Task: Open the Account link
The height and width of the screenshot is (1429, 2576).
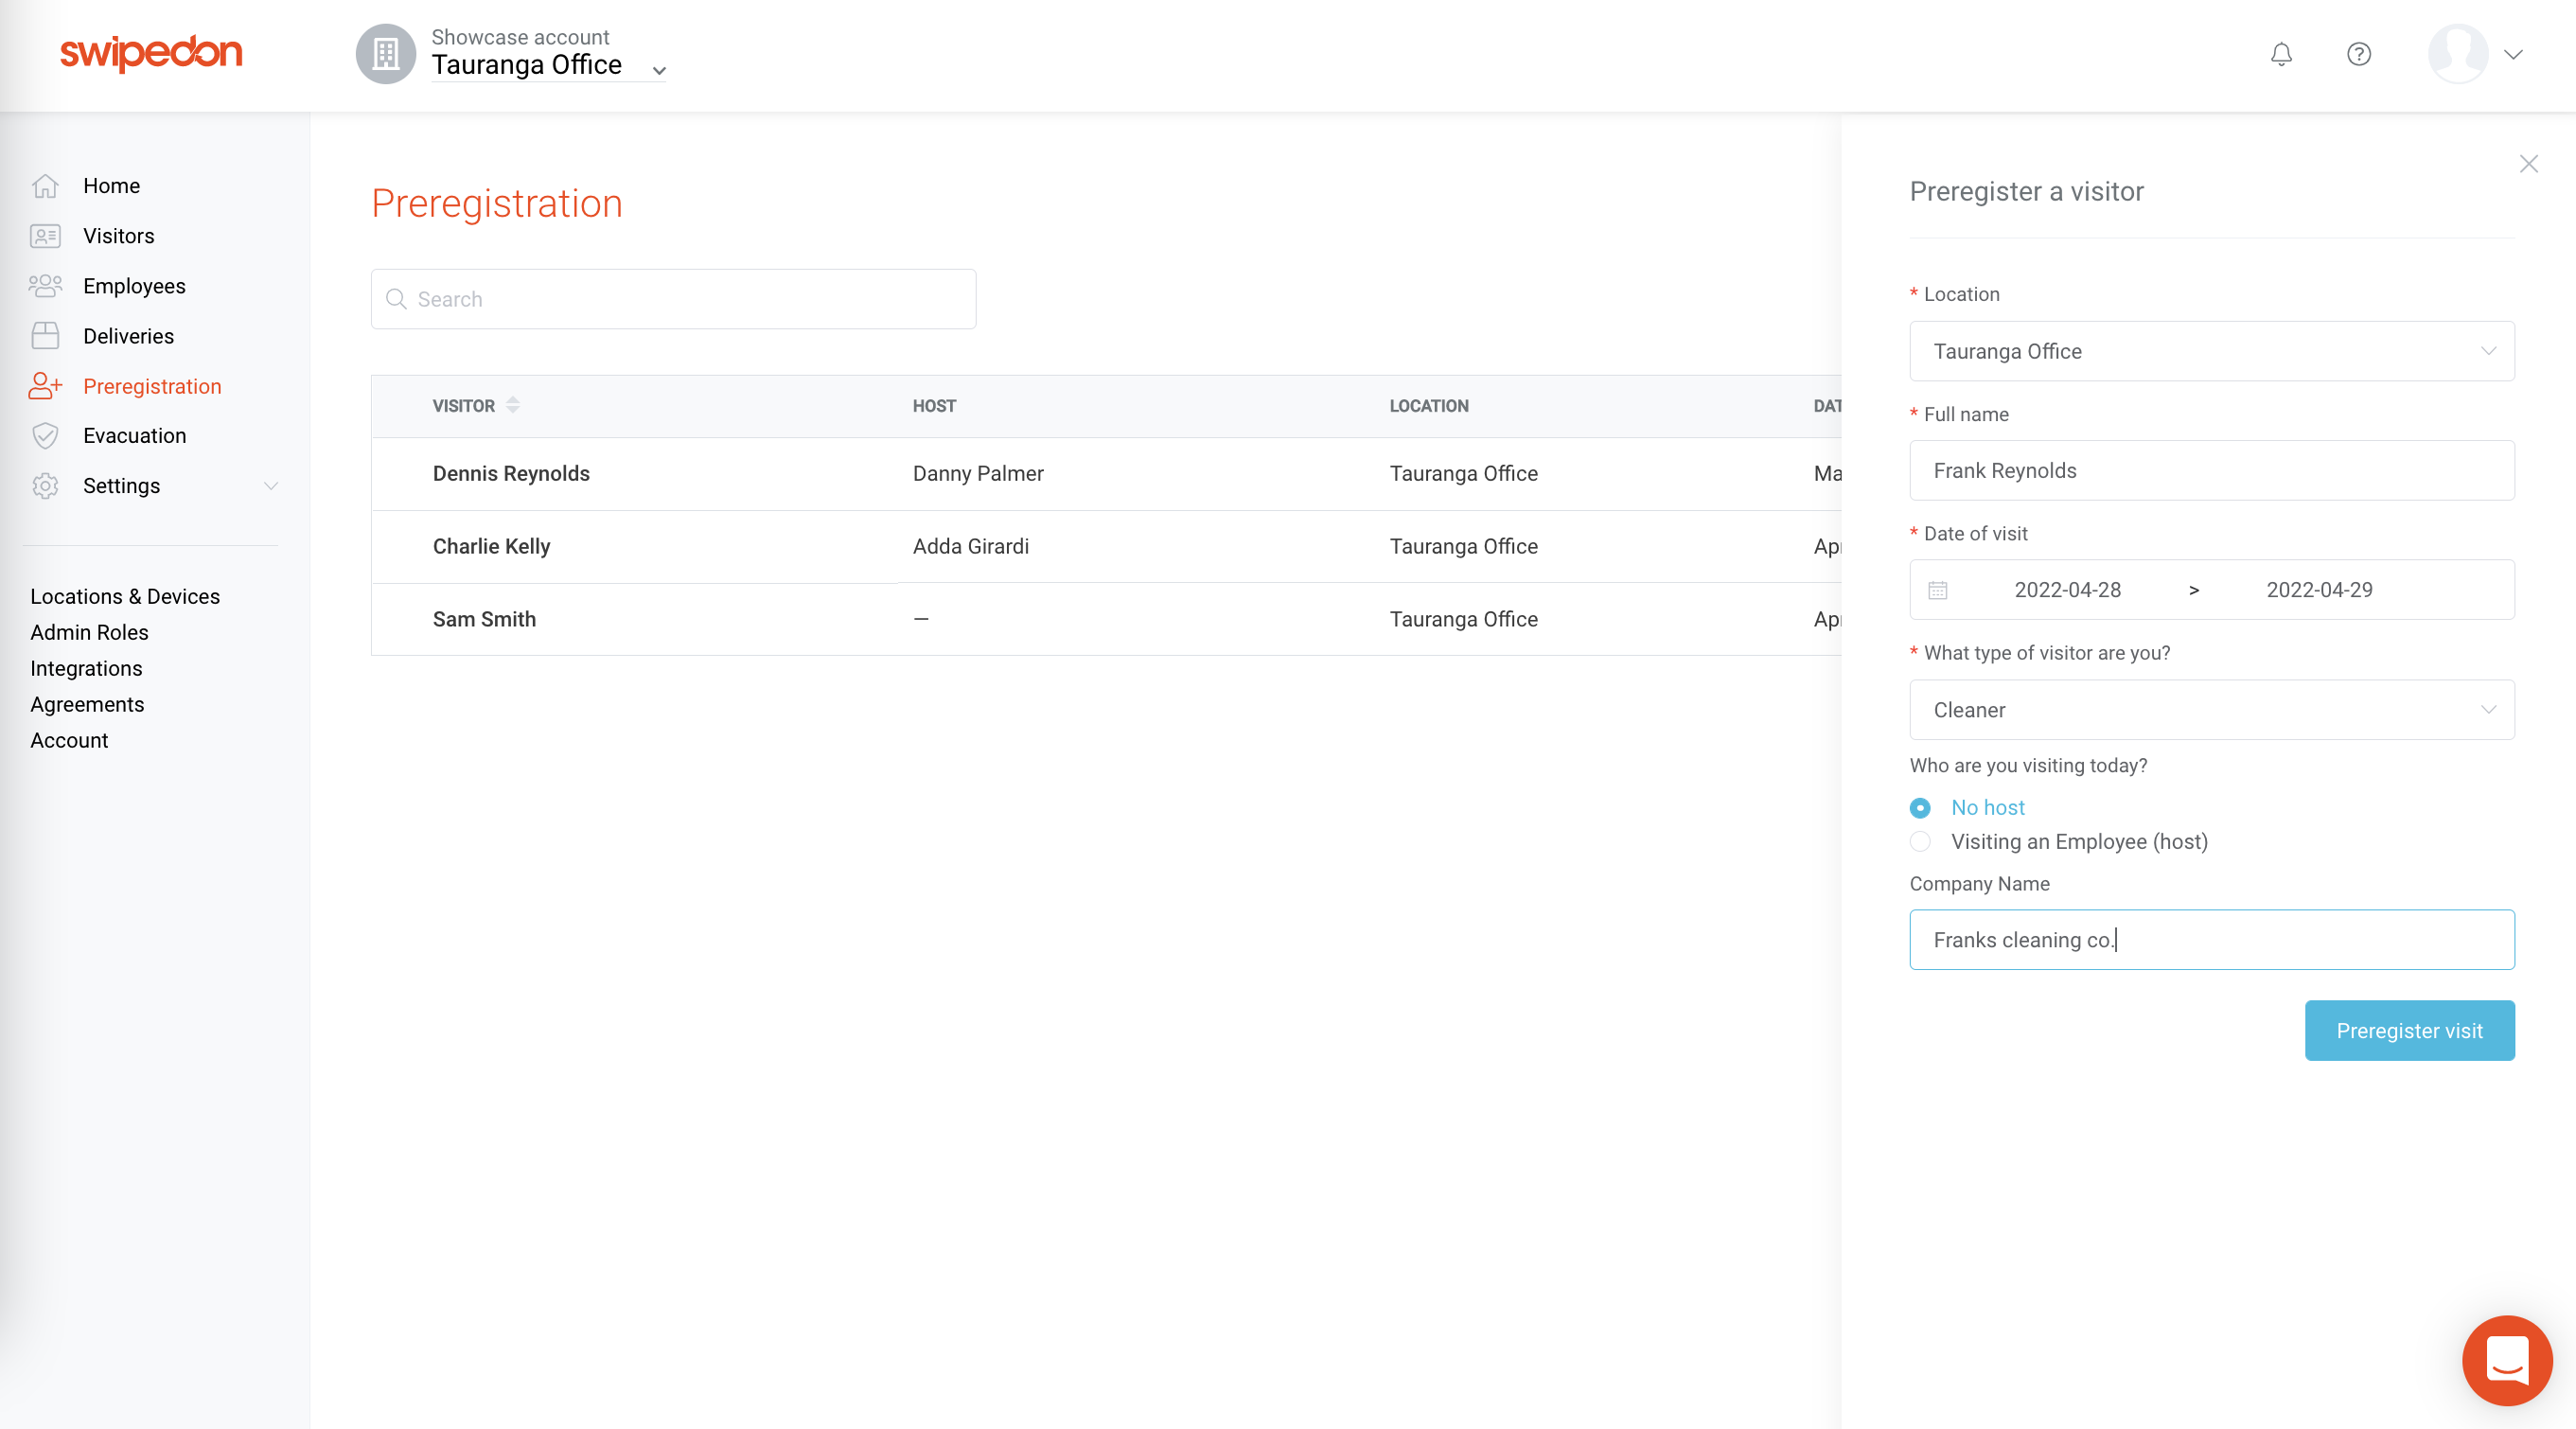Action: coord(69,741)
